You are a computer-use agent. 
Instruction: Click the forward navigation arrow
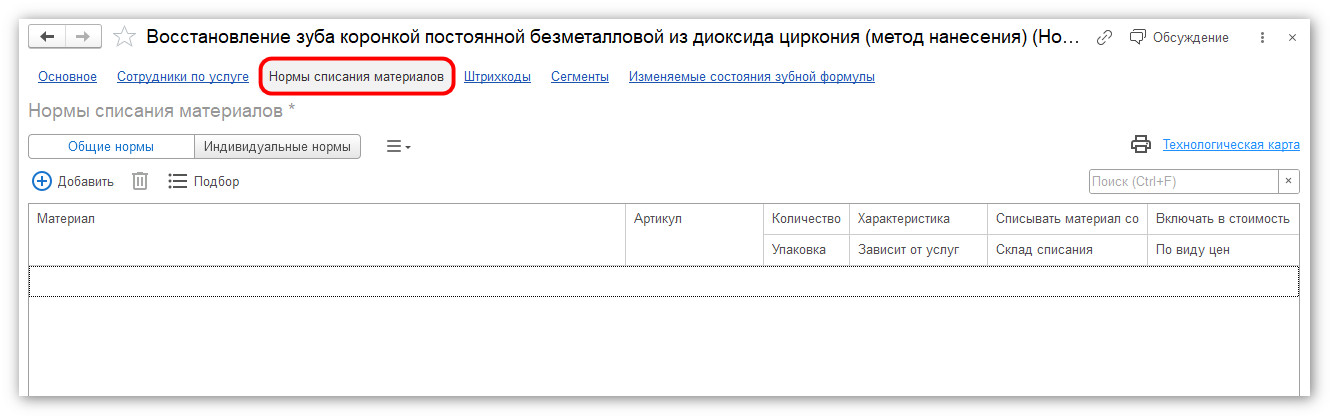[x=83, y=37]
